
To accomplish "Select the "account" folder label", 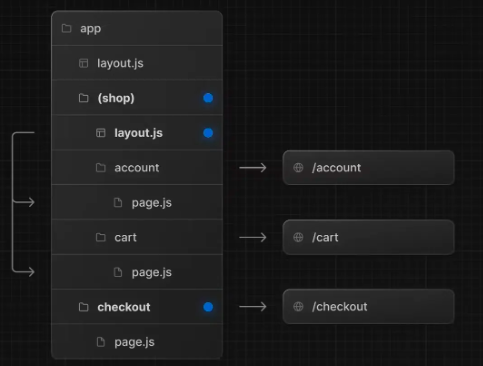I will pyautogui.click(x=137, y=168).
